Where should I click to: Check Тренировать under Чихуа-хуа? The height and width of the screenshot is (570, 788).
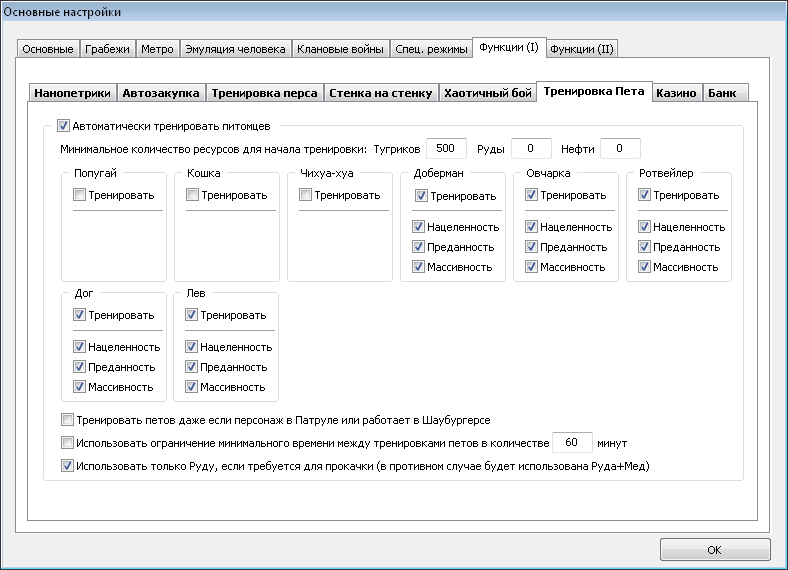tap(306, 195)
